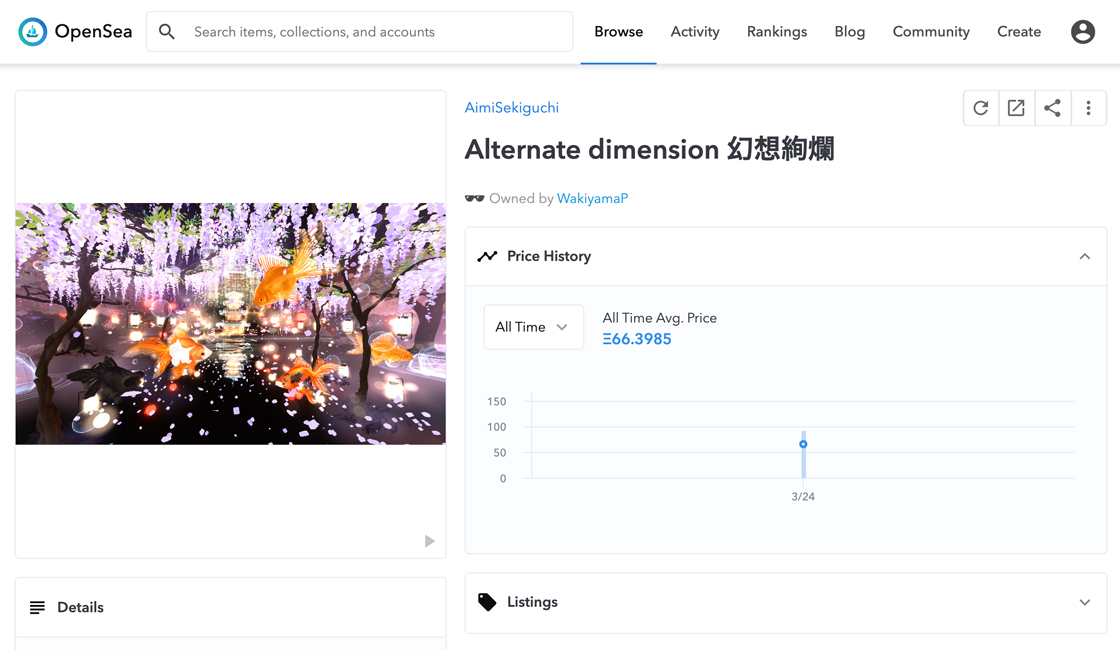Click the share icon
1120x650 pixels.
[x=1052, y=108]
